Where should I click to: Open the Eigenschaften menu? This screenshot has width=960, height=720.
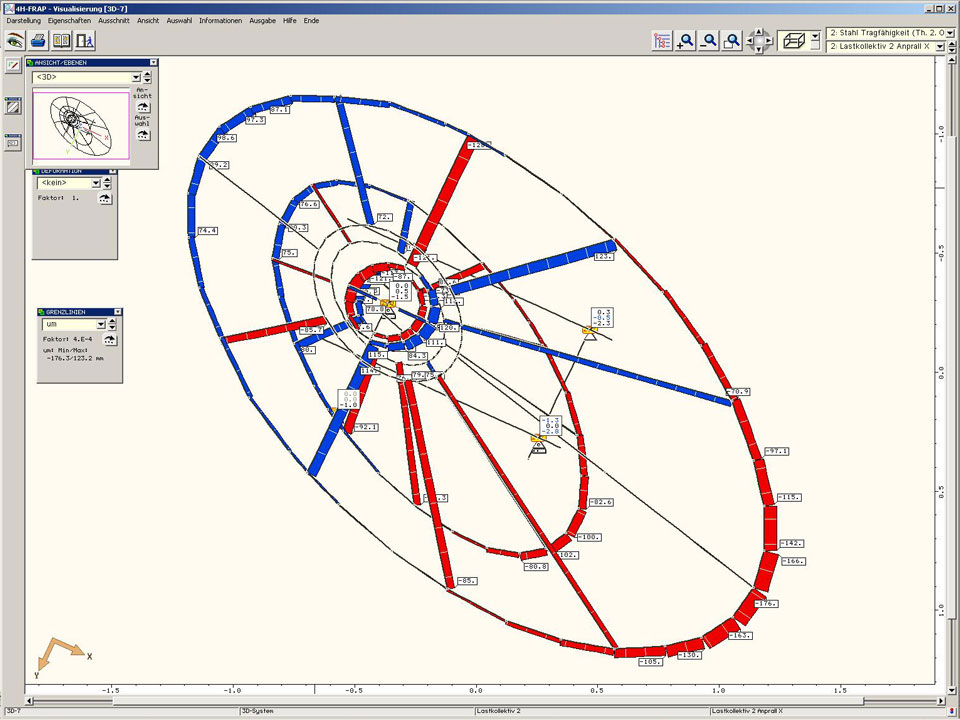70,20
